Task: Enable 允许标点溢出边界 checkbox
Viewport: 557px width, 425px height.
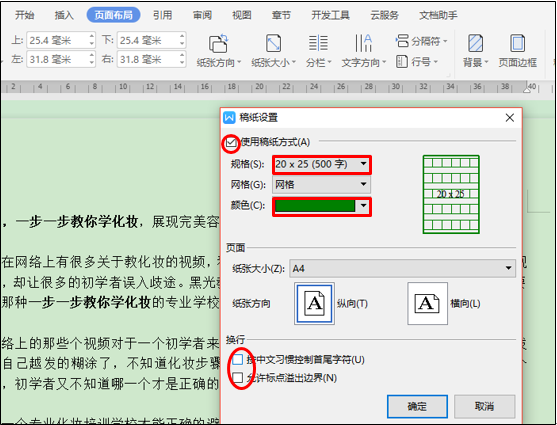Action: click(x=238, y=378)
